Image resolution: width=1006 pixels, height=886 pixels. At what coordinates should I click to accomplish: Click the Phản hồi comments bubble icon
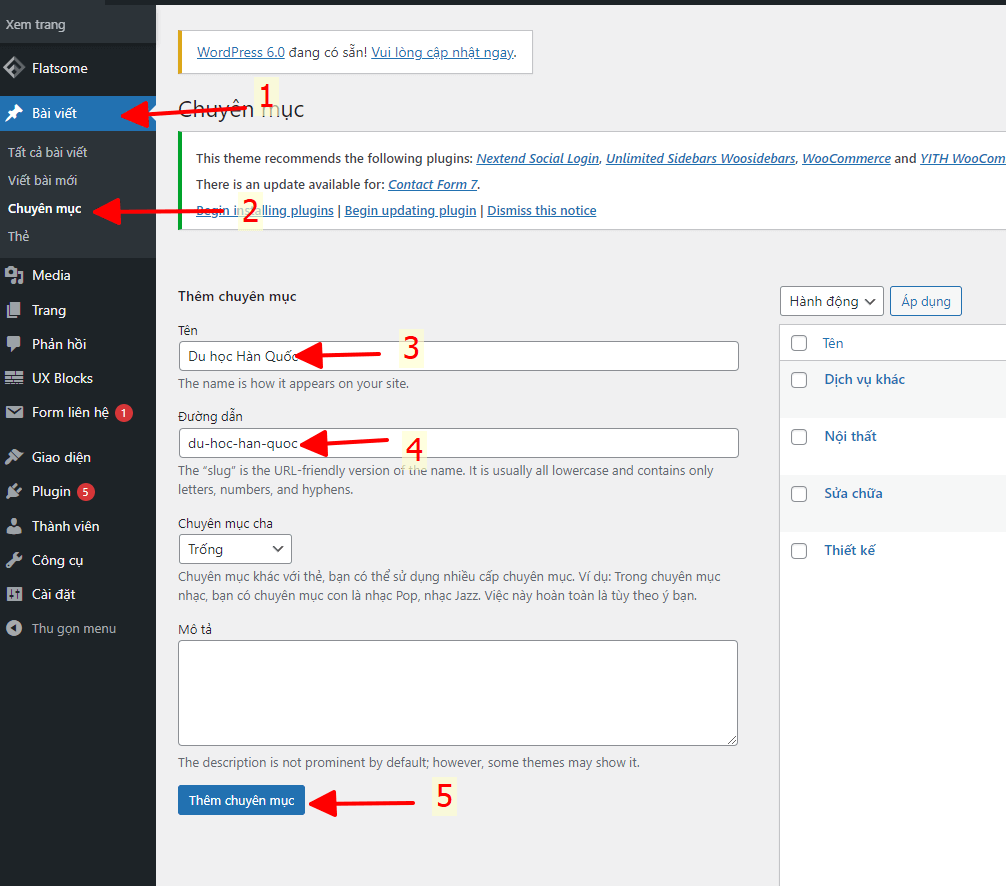tap(14, 344)
